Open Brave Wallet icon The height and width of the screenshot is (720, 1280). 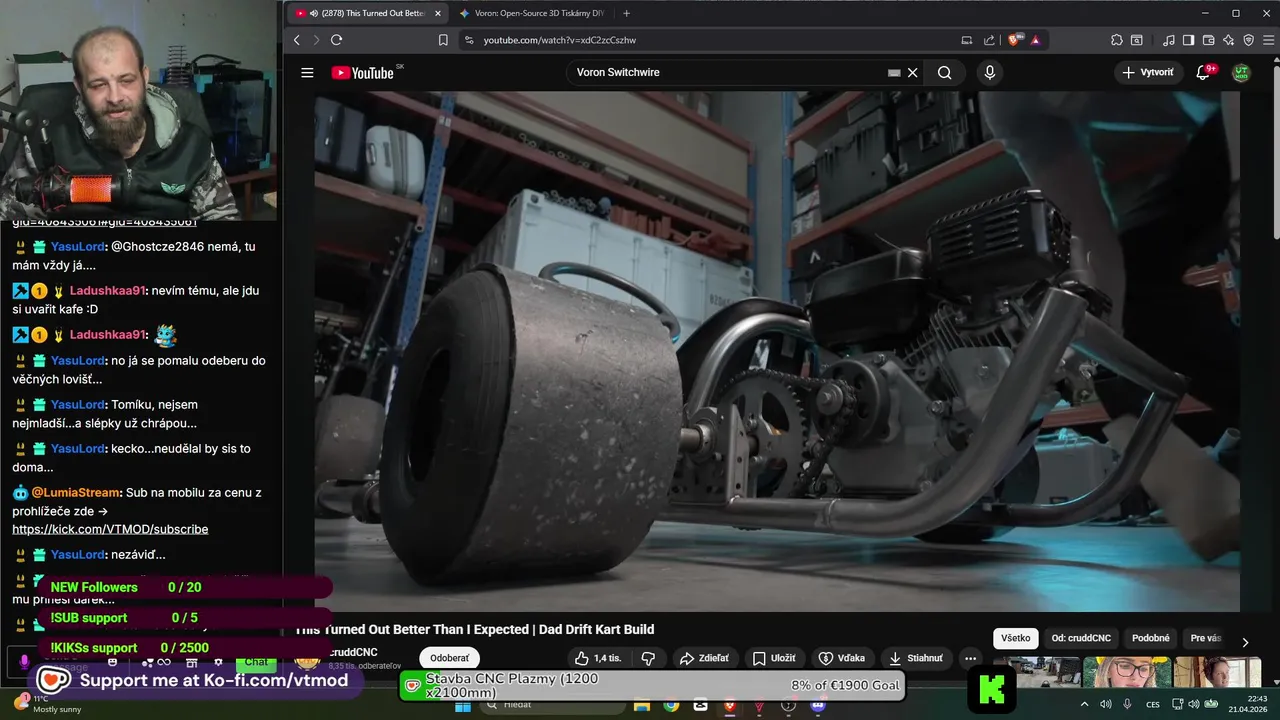pyautogui.click(x=1209, y=40)
